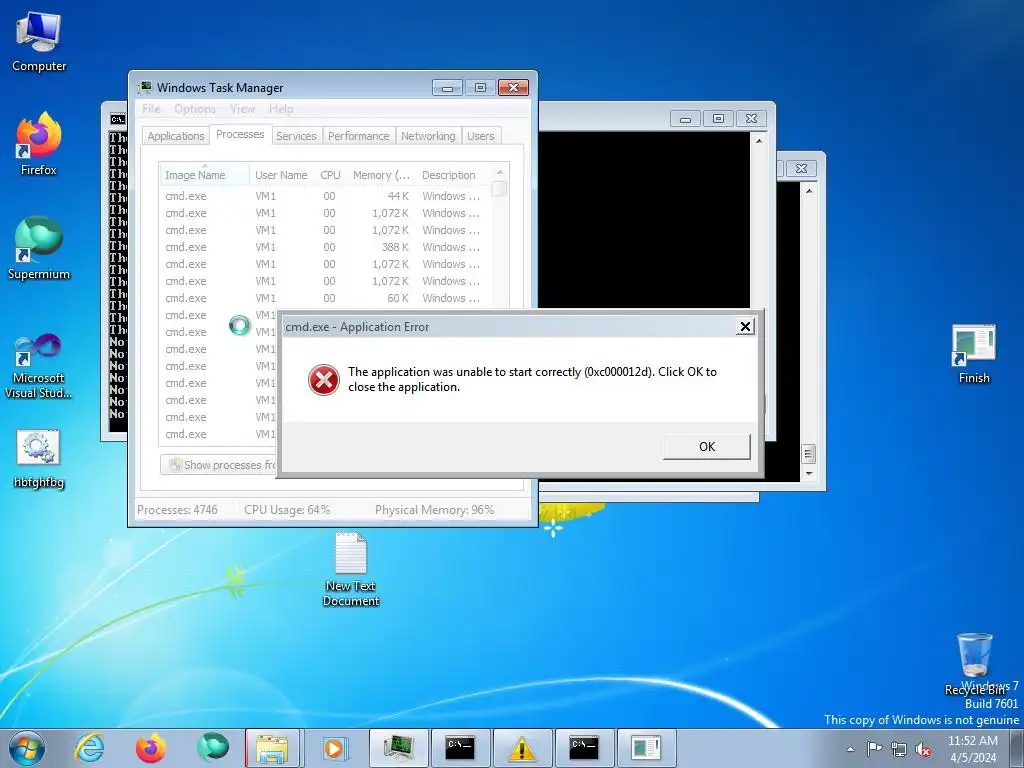The image size is (1024, 768).
Task: Launch Firefox from the desktop shortcut
Action: tap(39, 144)
